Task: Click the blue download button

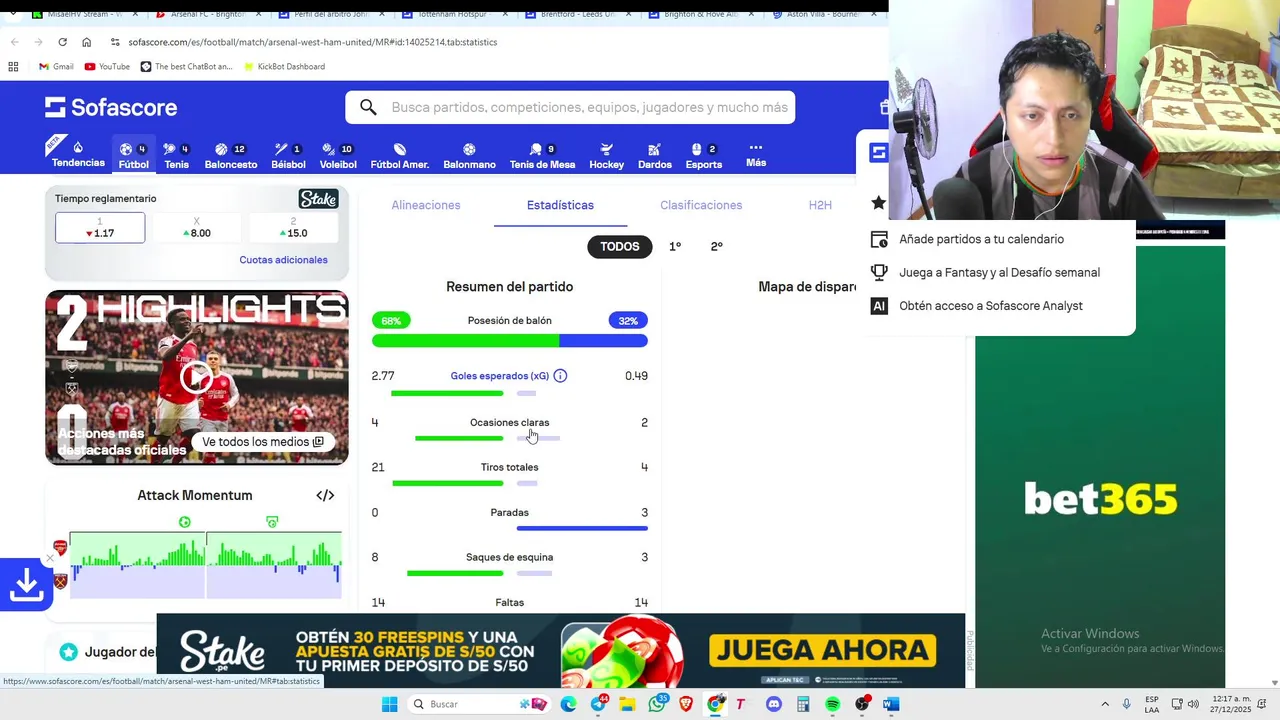Action: tap(26, 585)
